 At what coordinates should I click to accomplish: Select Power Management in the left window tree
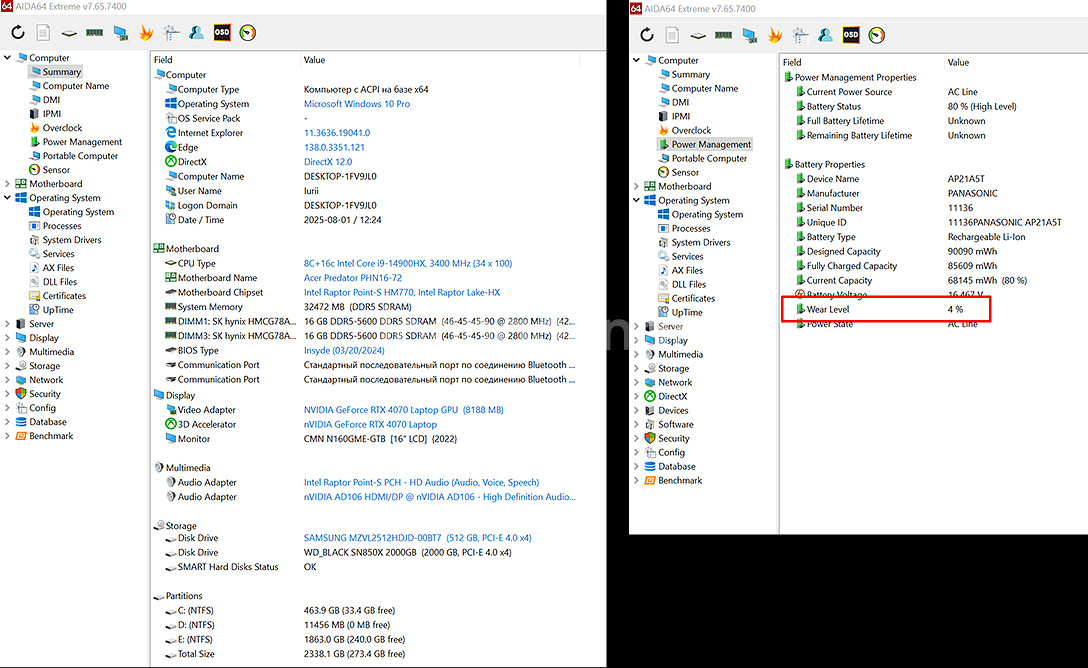pyautogui.click(x=82, y=142)
